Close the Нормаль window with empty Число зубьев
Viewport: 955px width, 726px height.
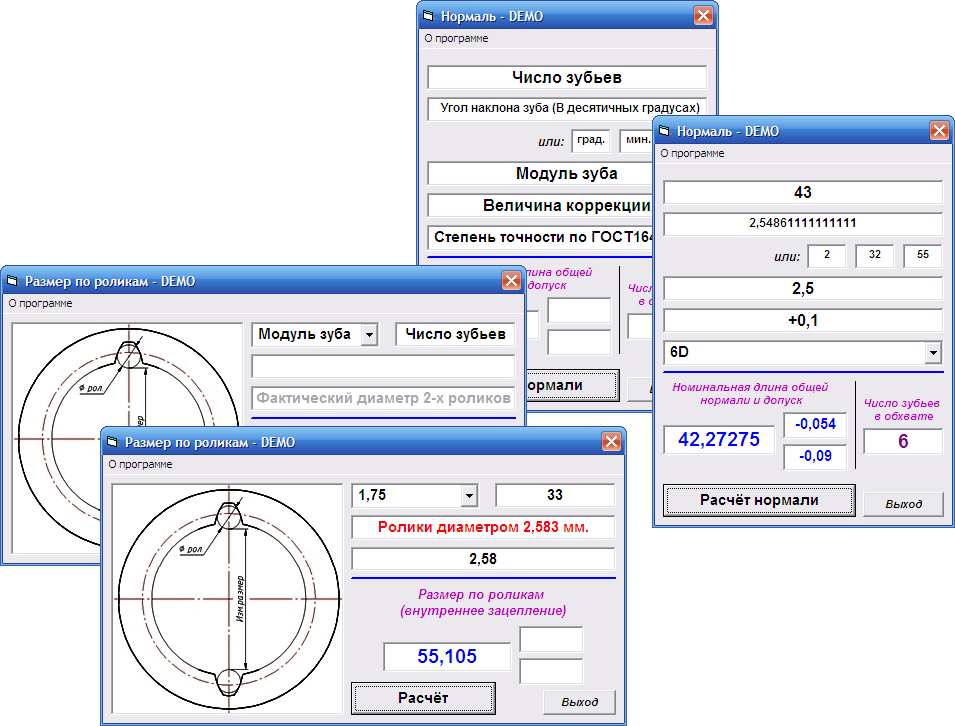tap(703, 16)
